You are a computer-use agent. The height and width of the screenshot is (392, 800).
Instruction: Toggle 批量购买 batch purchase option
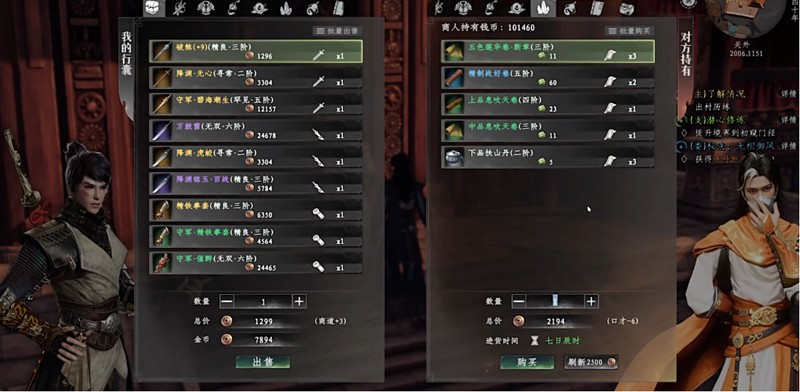pyautogui.click(x=629, y=31)
